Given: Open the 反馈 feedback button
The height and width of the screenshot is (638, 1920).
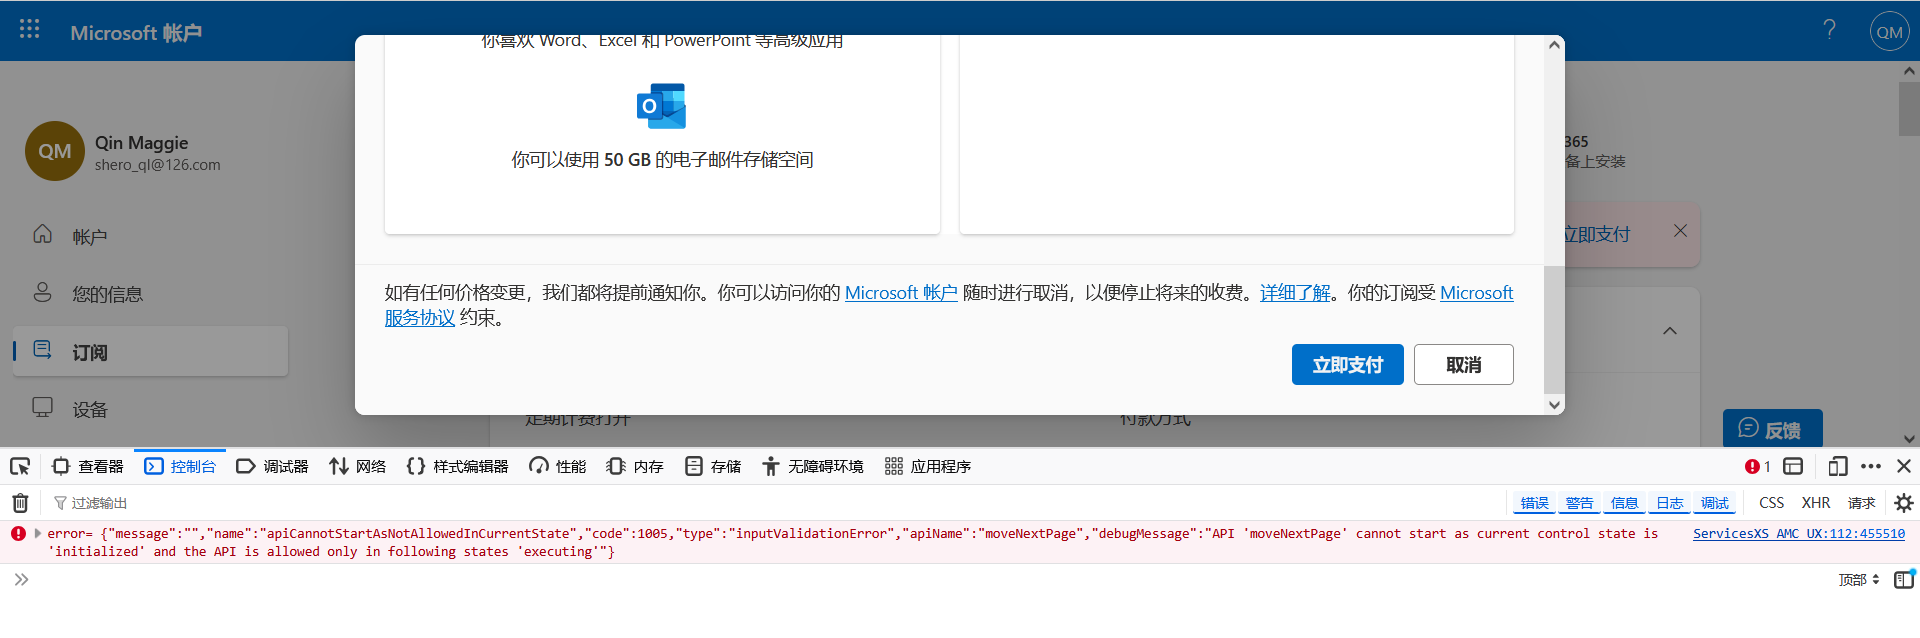Looking at the screenshot, I should tap(1772, 429).
